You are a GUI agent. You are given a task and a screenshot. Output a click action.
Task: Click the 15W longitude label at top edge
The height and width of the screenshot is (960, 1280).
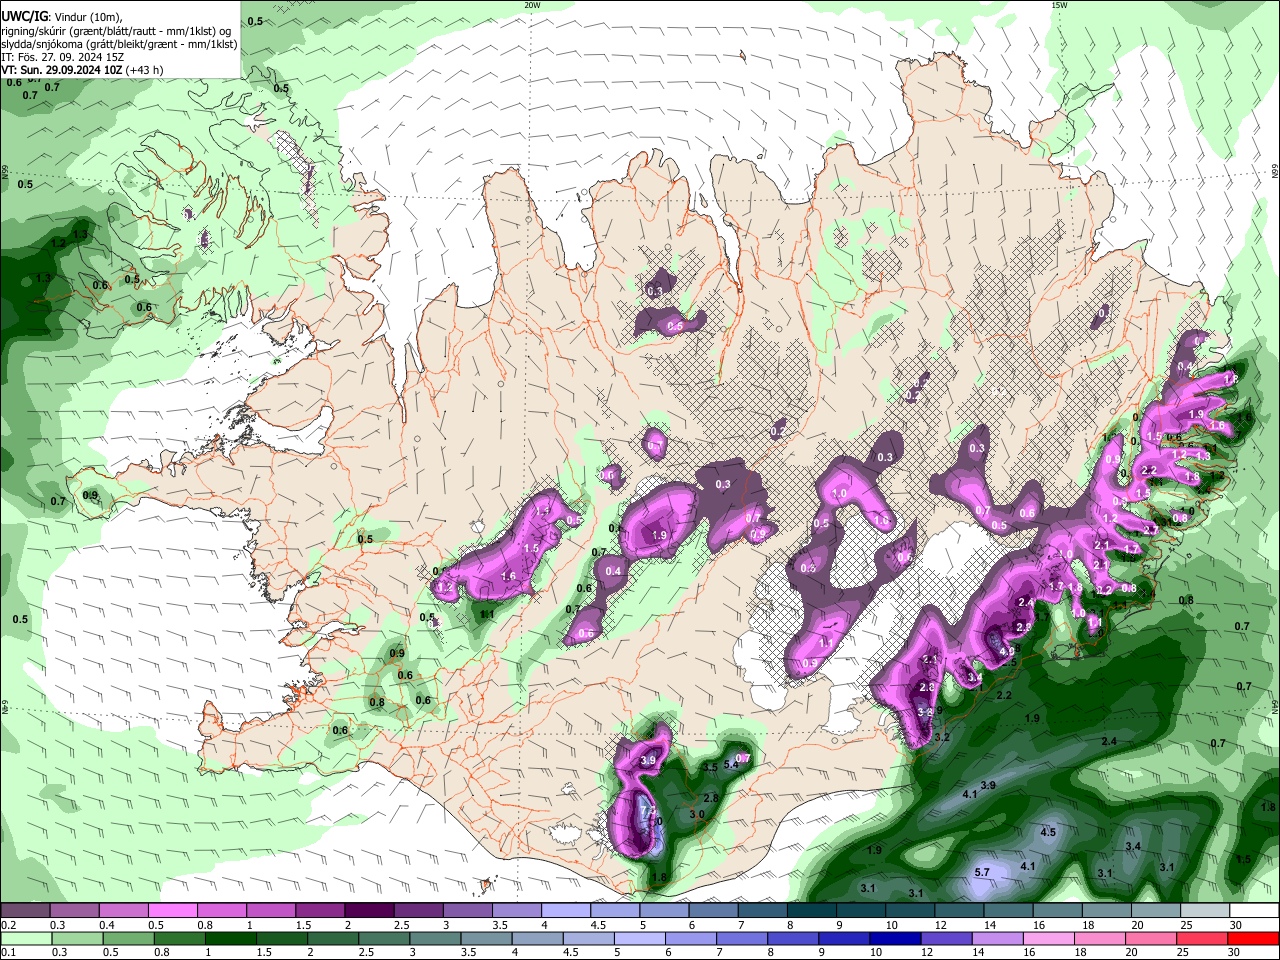click(1059, 5)
